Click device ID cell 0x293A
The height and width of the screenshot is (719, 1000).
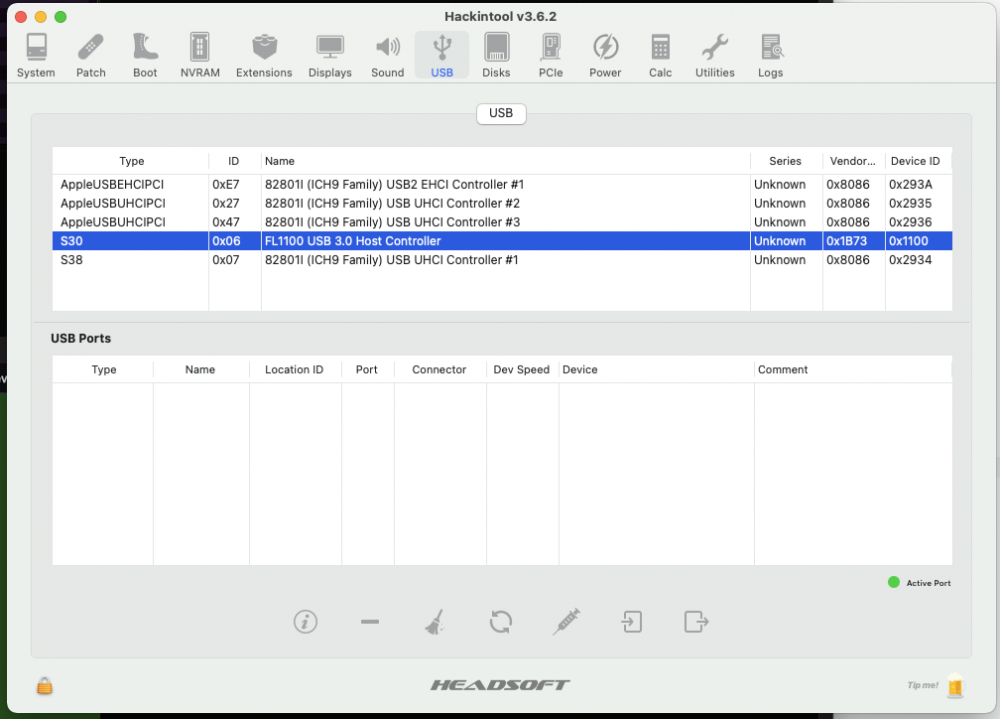coord(911,184)
